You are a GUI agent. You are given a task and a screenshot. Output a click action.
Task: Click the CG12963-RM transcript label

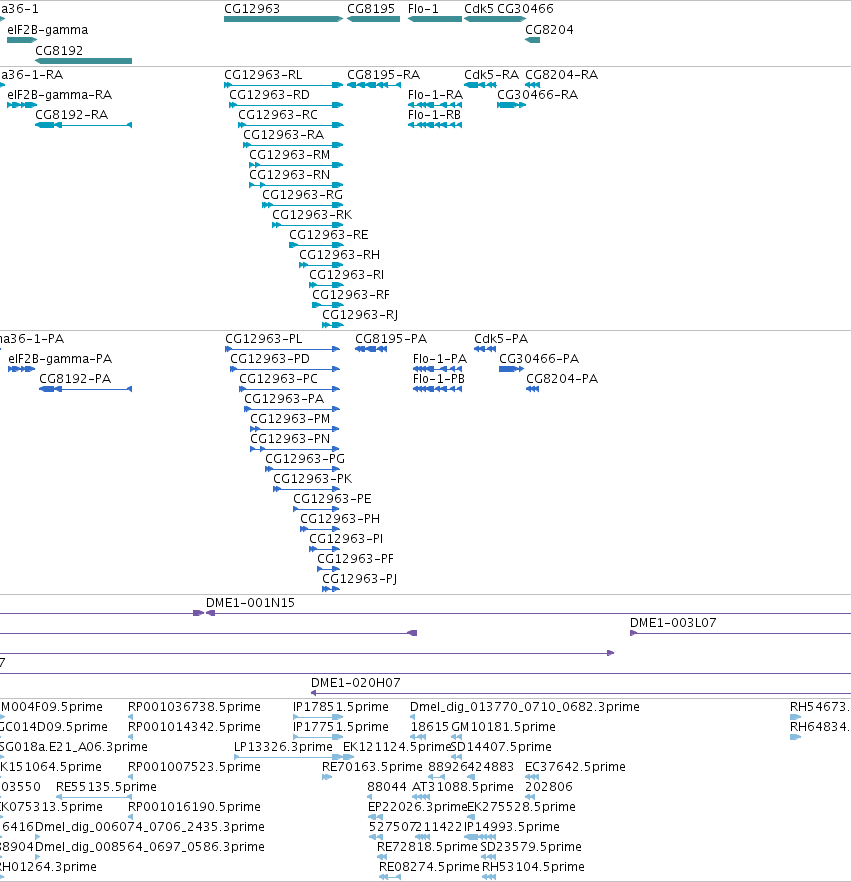click(289, 155)
